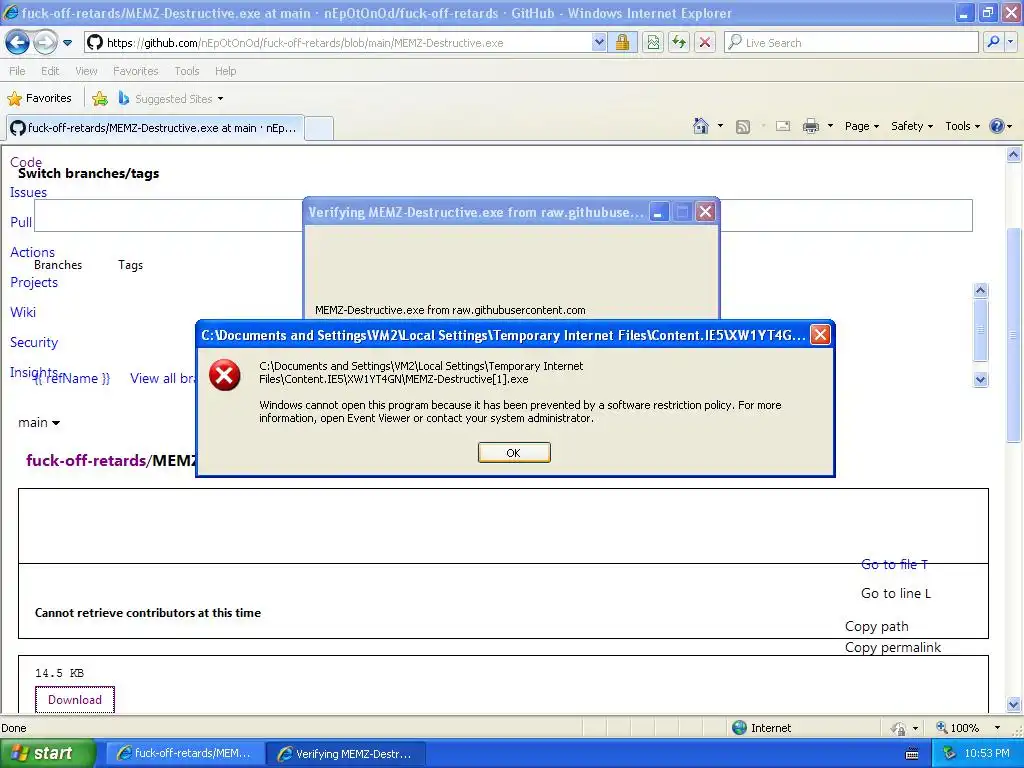Select the Tags tab
Image resolution: width=1024 pixels, height=768 pixels.
click(131, 264)
